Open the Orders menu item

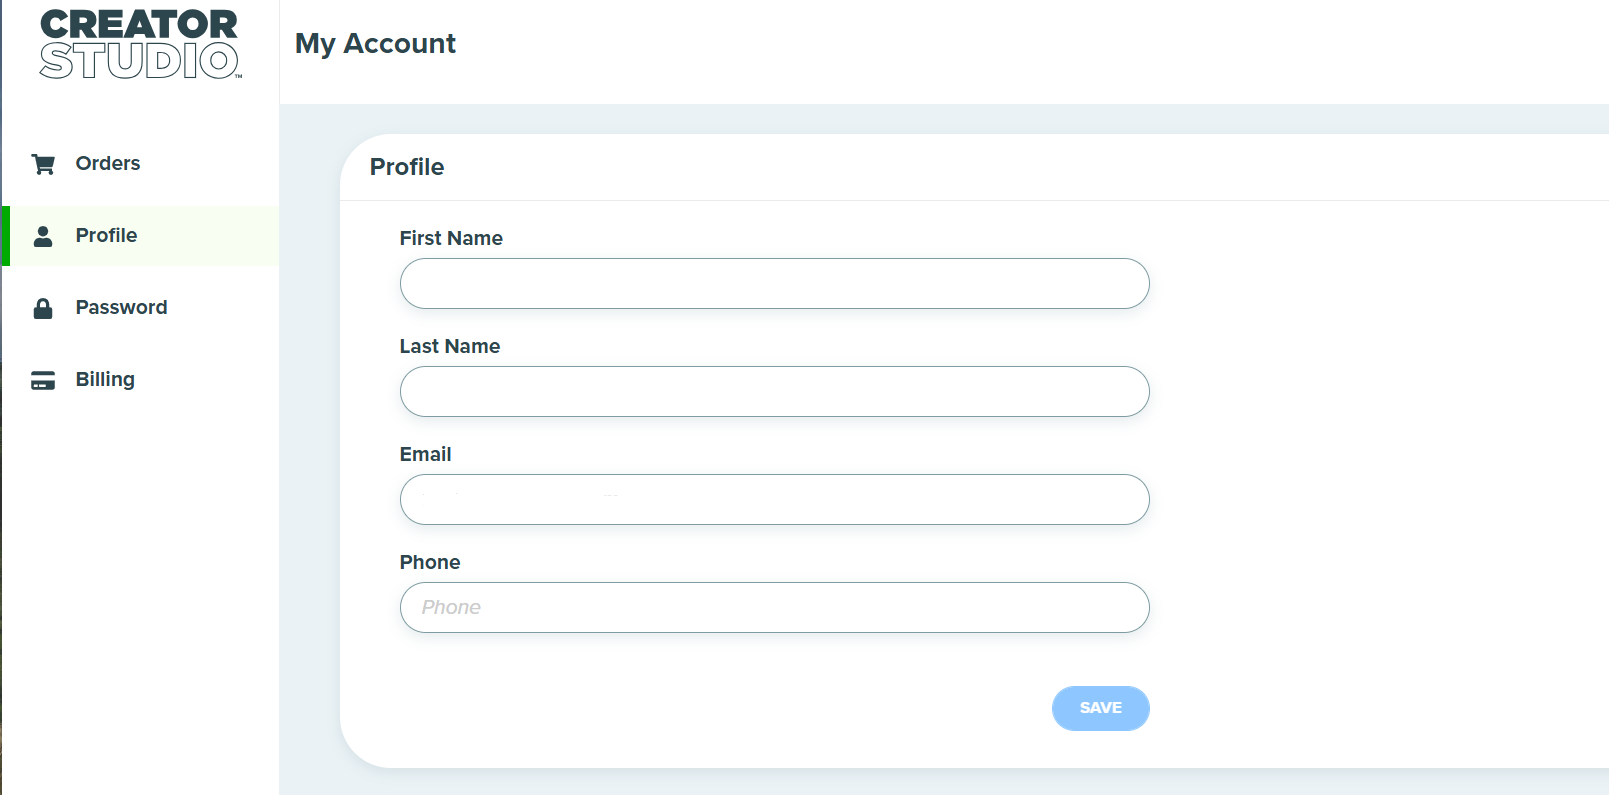click(108, 163)
